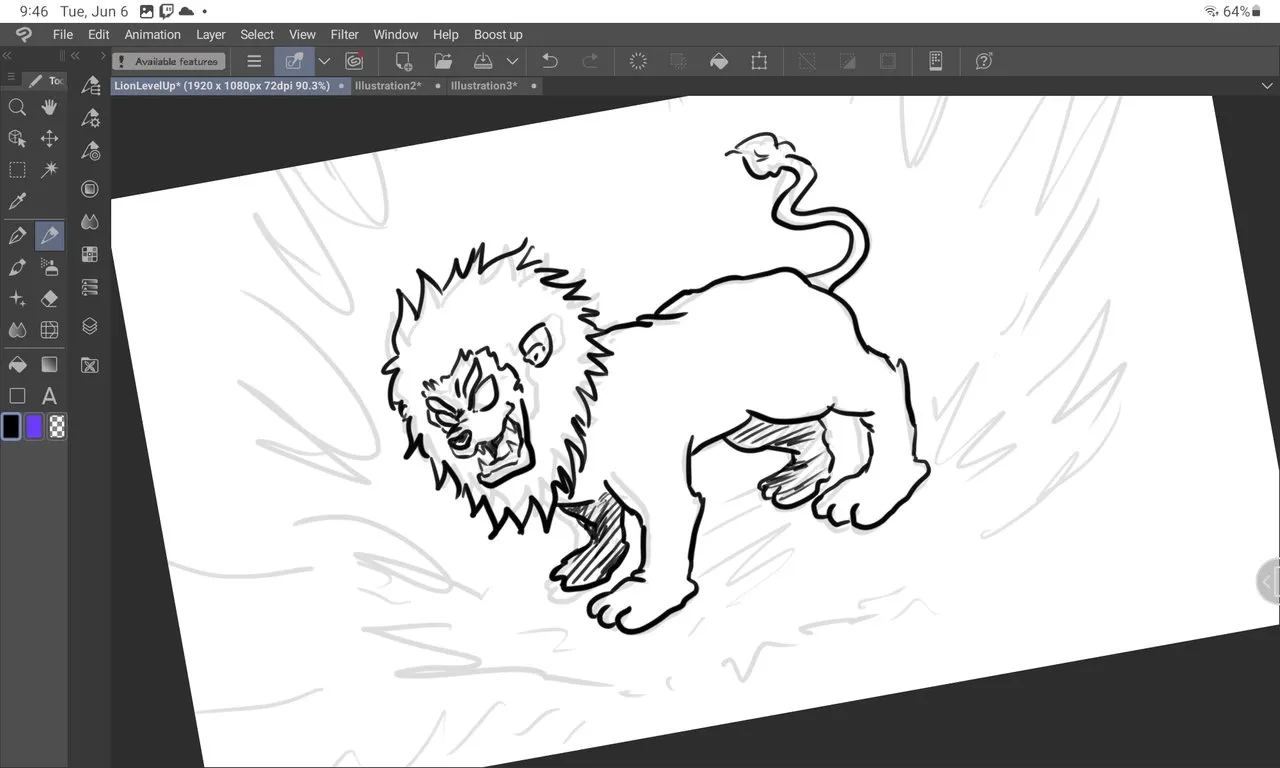Select the Gradient tool
Image resolution: width=1280 pixels, height=768 pixels.
pyautogui.click(x=49, y=364)
